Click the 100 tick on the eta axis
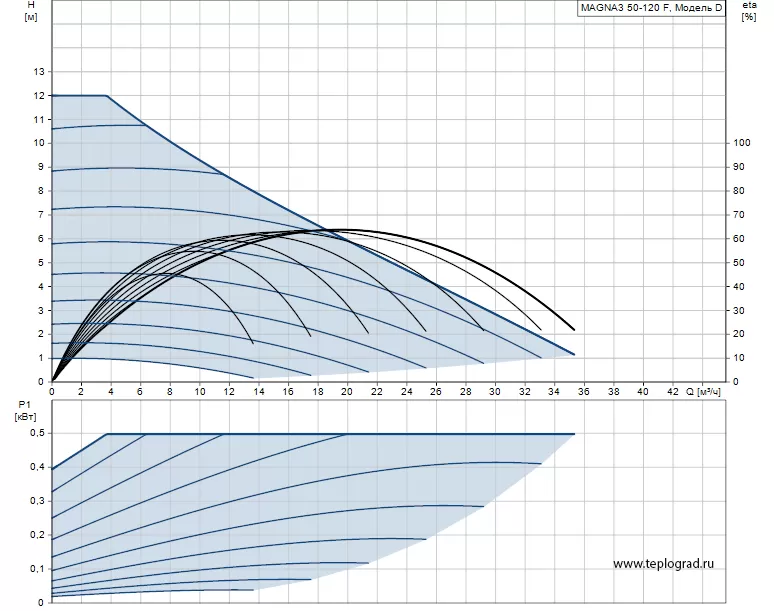This screenshot has width=774, height=611. [x=741, y=143]
